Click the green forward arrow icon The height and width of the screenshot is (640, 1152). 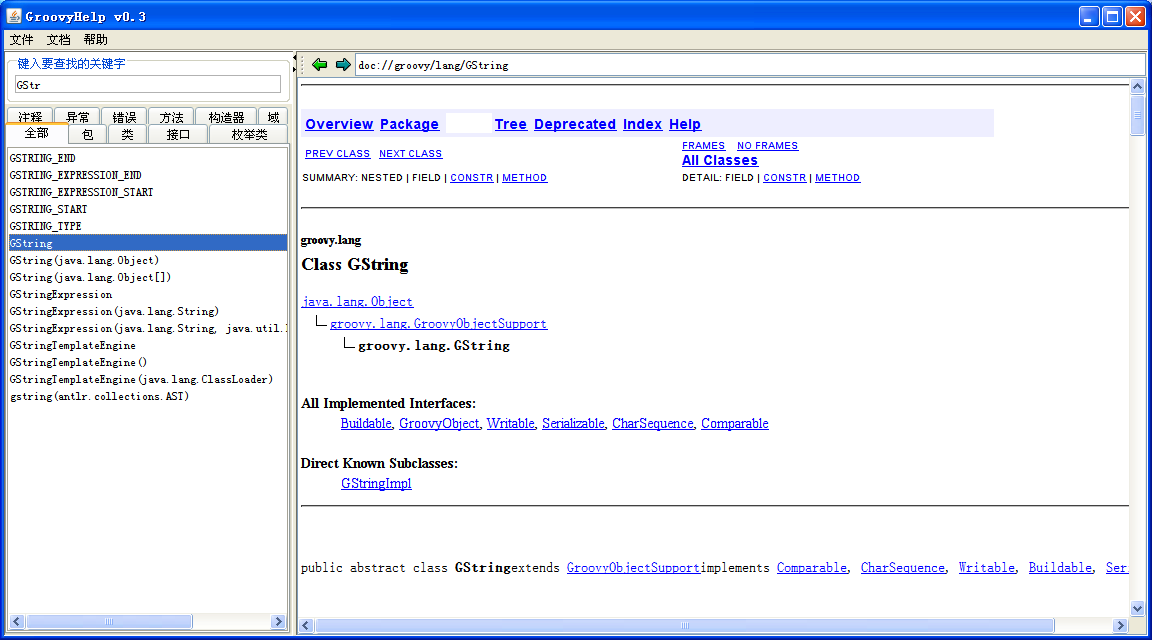343,65
